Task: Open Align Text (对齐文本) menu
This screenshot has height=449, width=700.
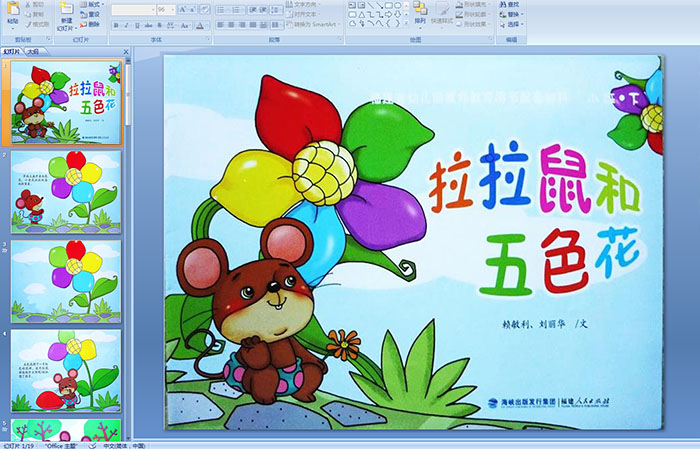Action: (304, 14)
